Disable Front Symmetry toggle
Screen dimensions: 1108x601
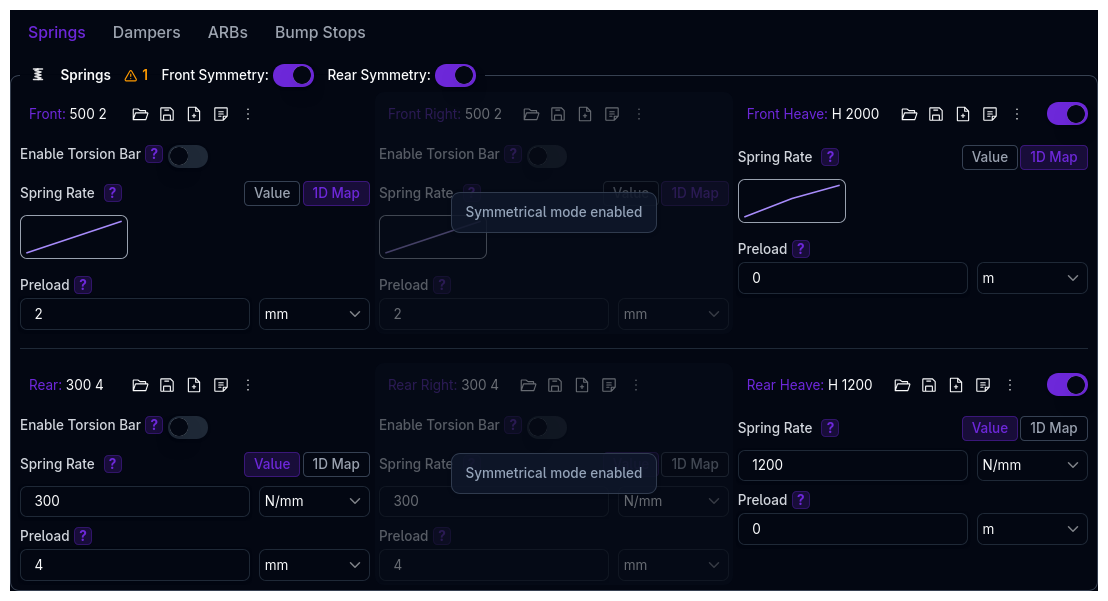293,75
